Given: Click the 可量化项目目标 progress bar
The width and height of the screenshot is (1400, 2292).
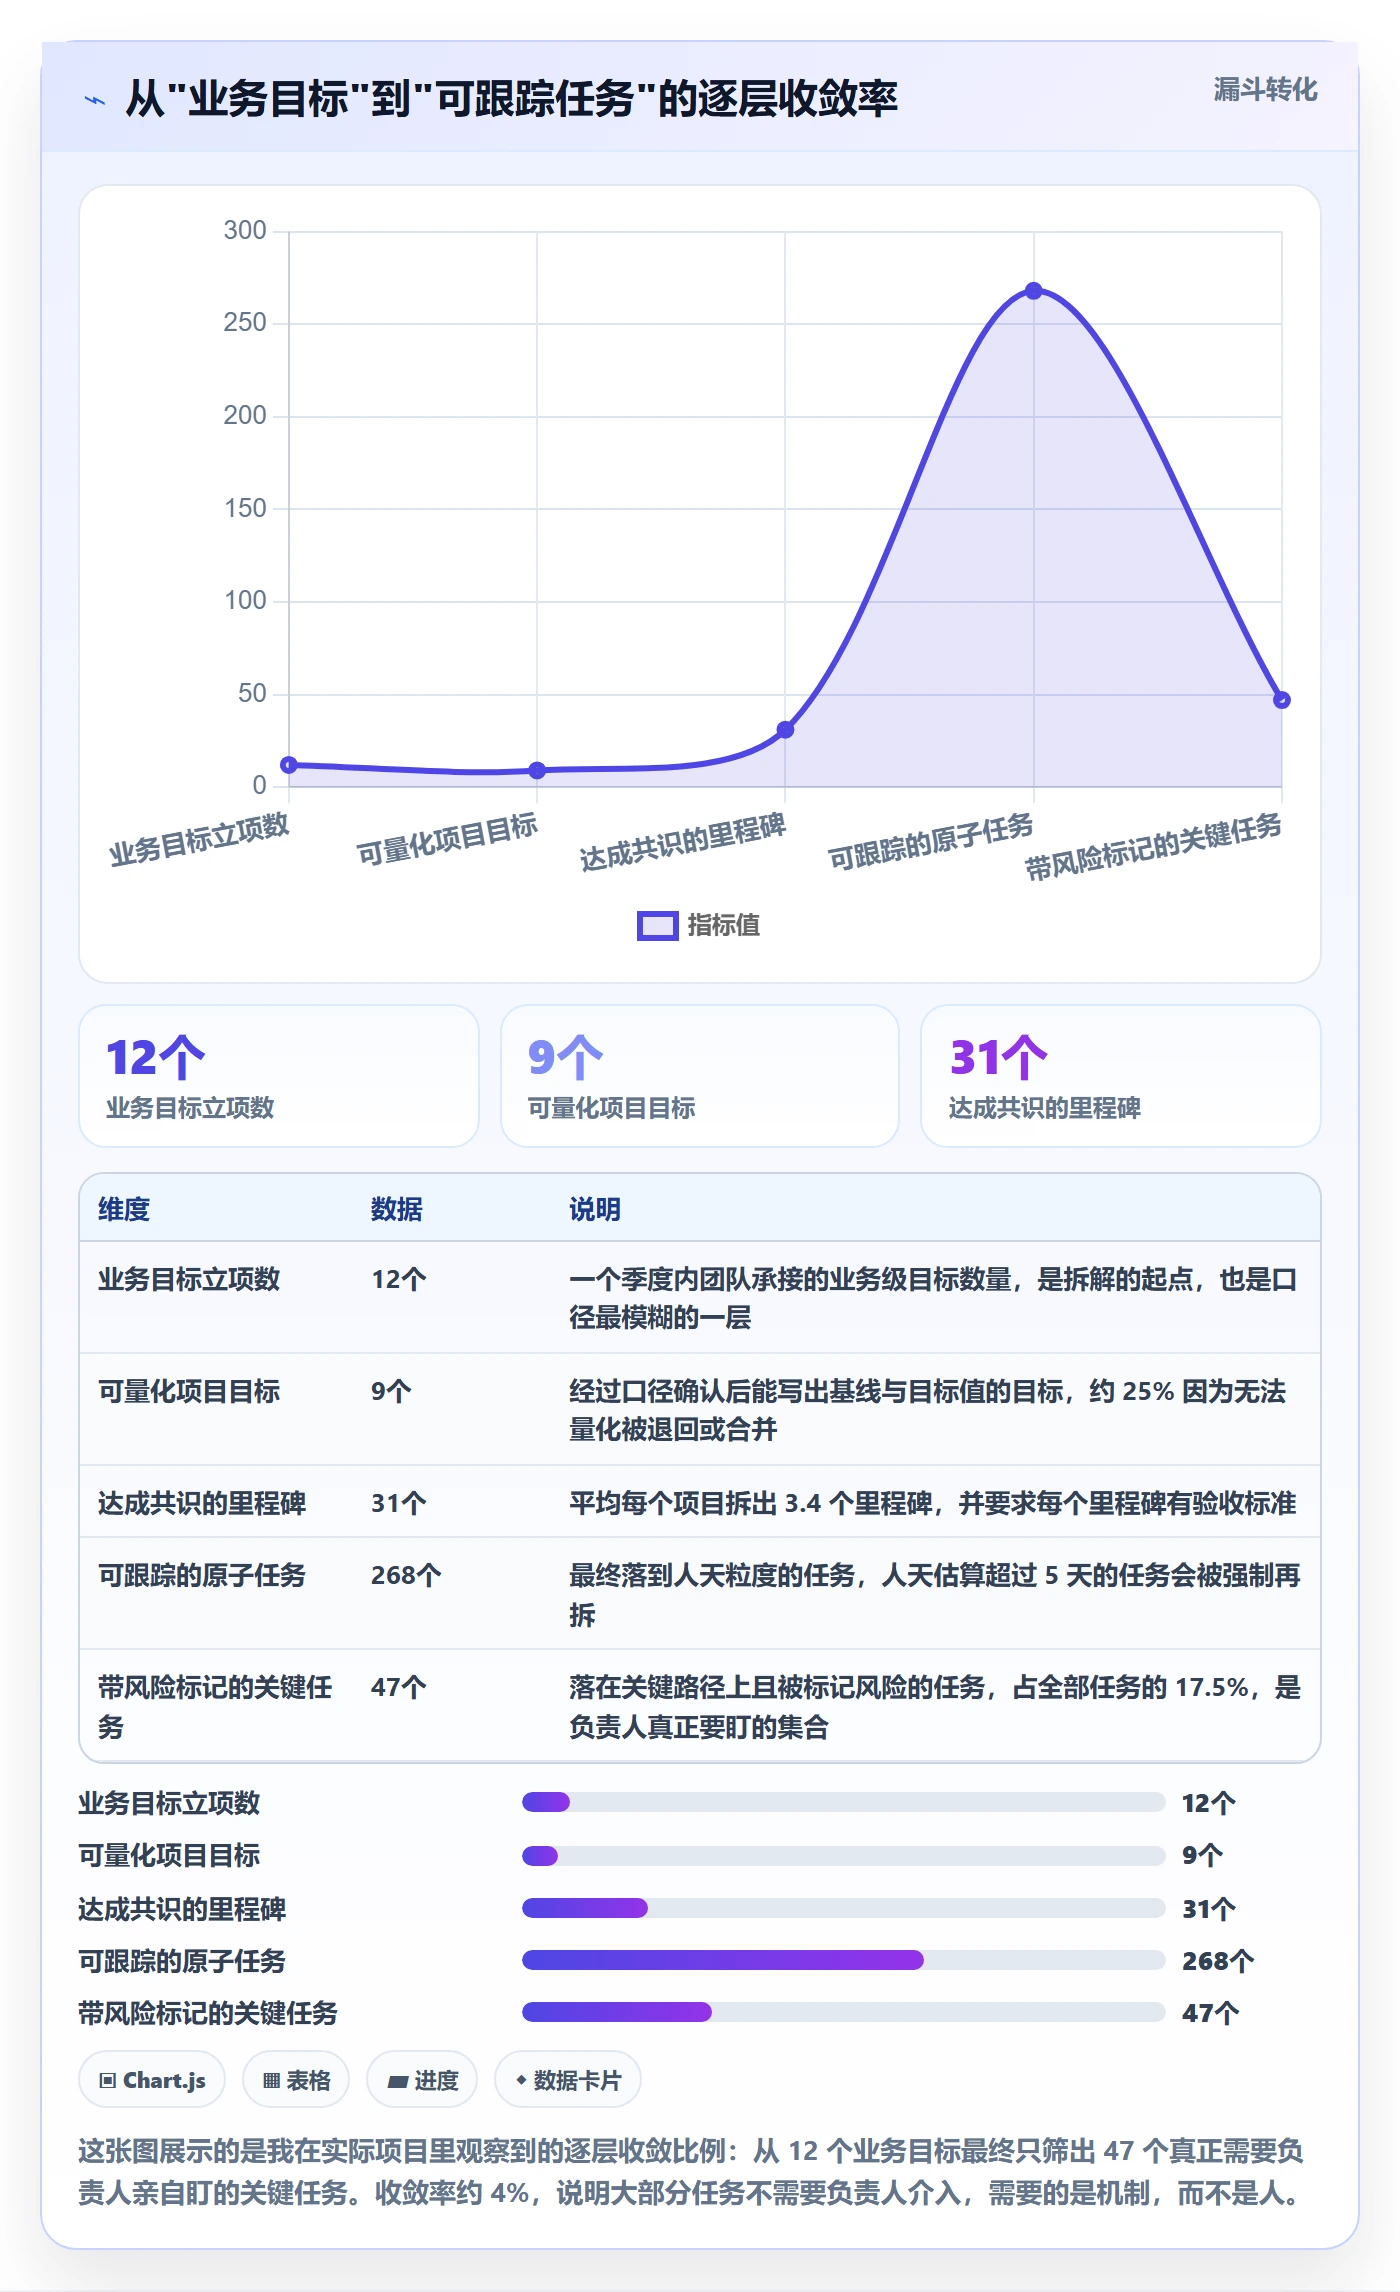Looking at the screenshot, I should [x=844, y=1856].
